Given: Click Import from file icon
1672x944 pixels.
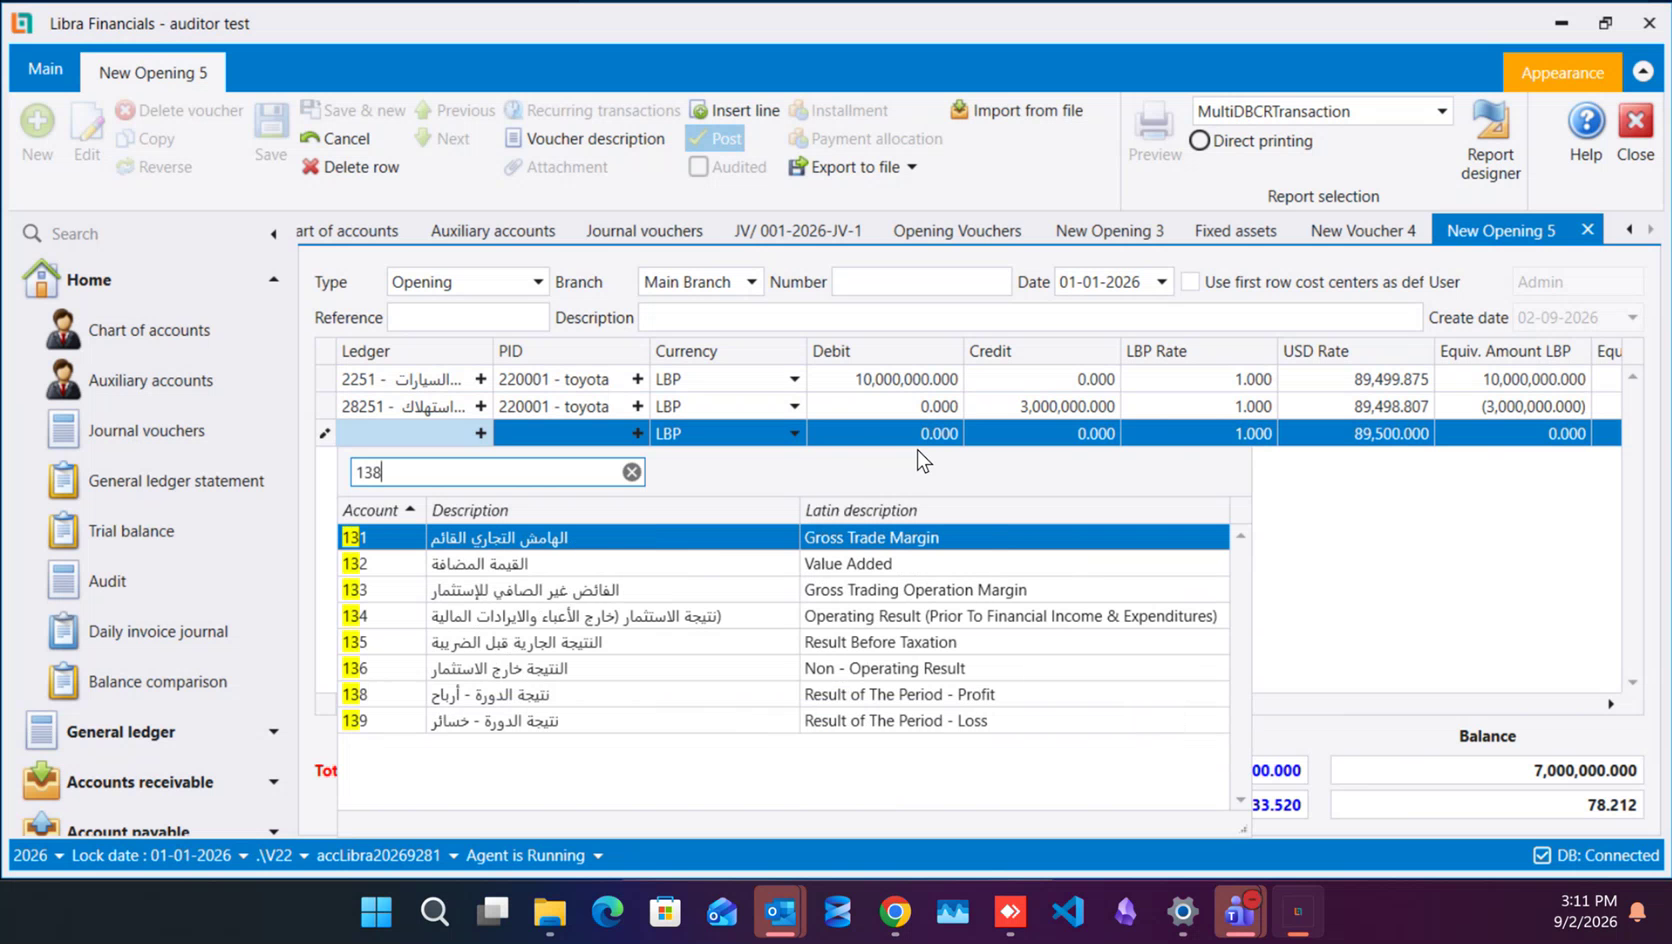Looking at the screenshot, I should (x=959, y=110).
